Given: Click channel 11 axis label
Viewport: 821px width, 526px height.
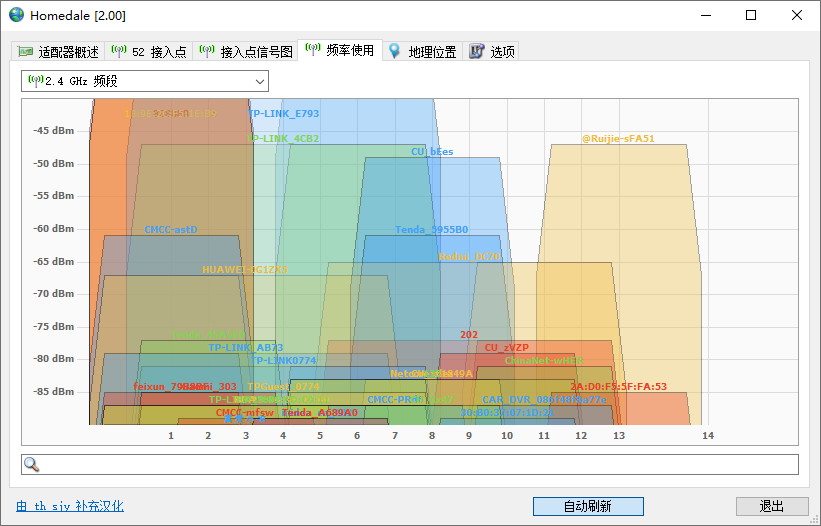Looking at the screenshot, I should [x=544, y=435].
